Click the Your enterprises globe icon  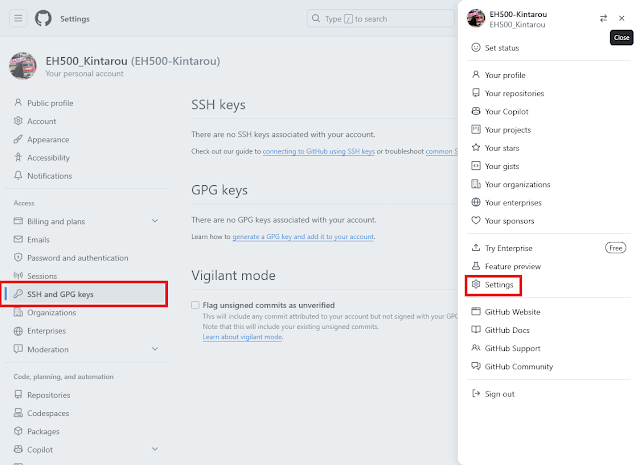point(476,202)
